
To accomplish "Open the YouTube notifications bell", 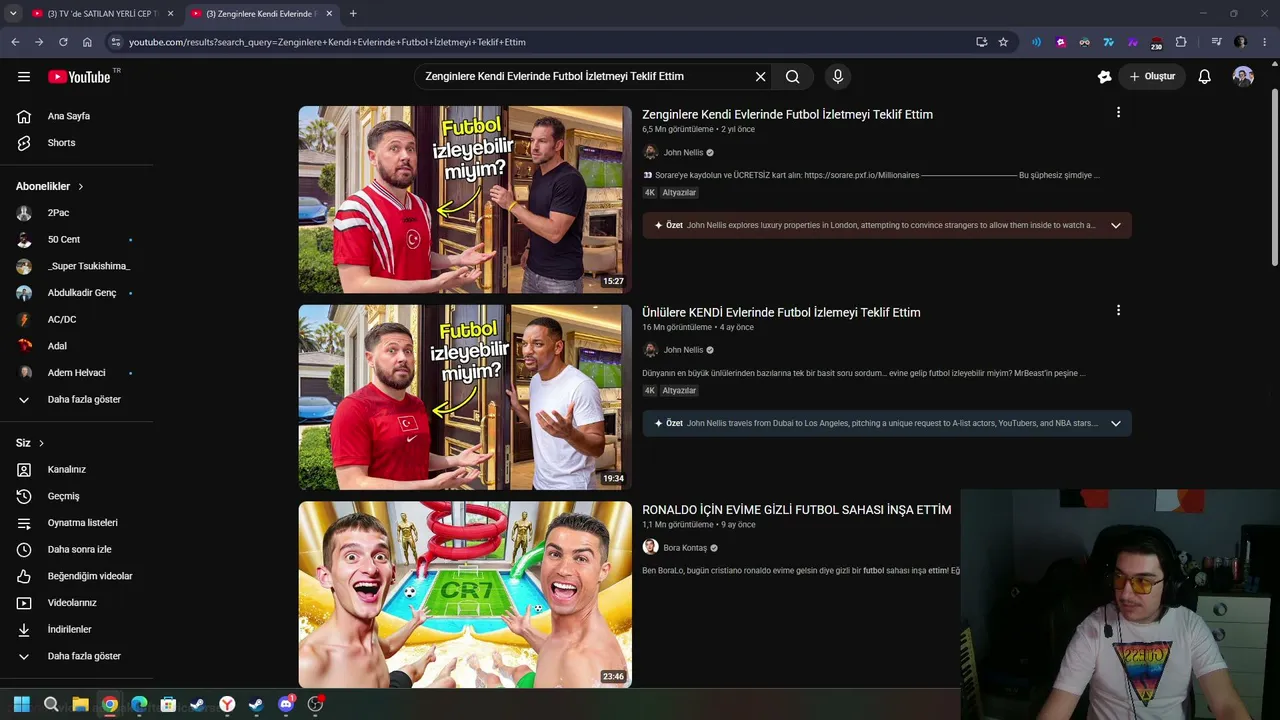I will 1205,77.
